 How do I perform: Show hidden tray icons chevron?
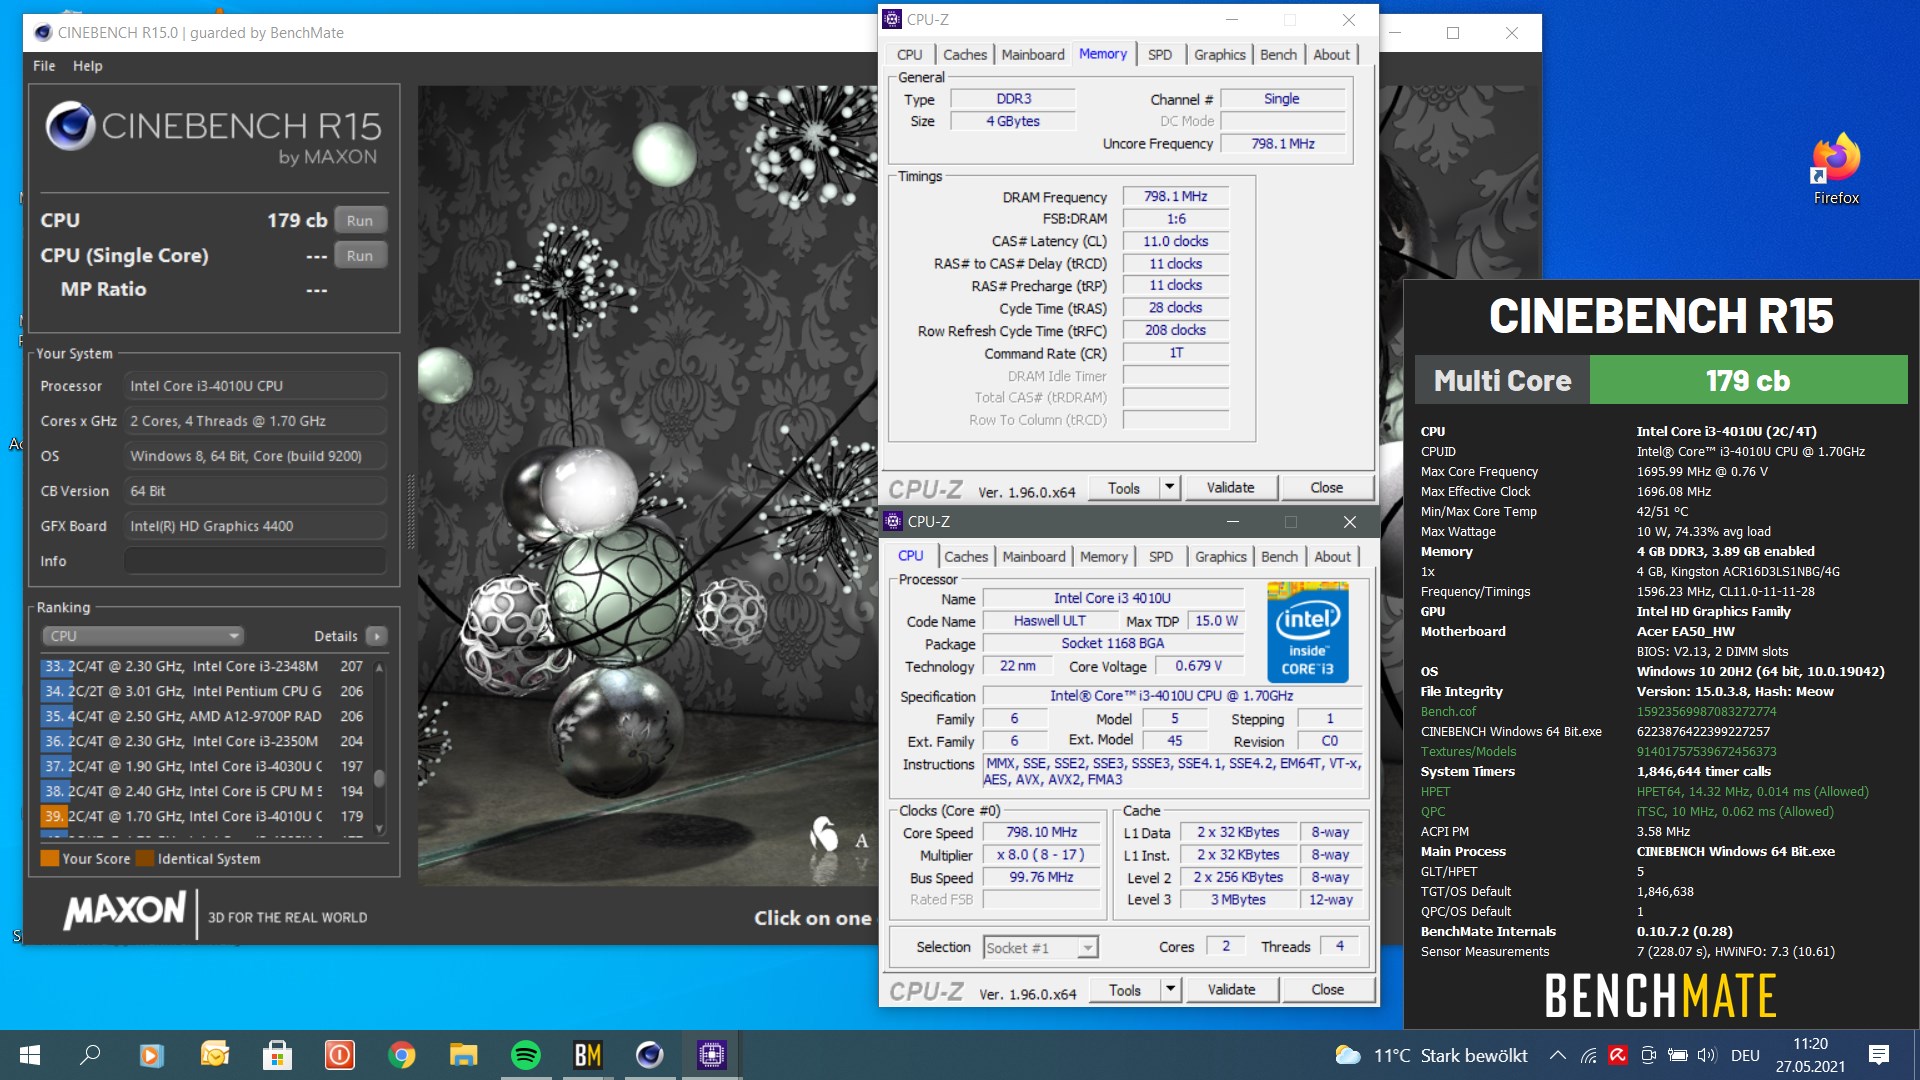(x=1557, y=1055)
